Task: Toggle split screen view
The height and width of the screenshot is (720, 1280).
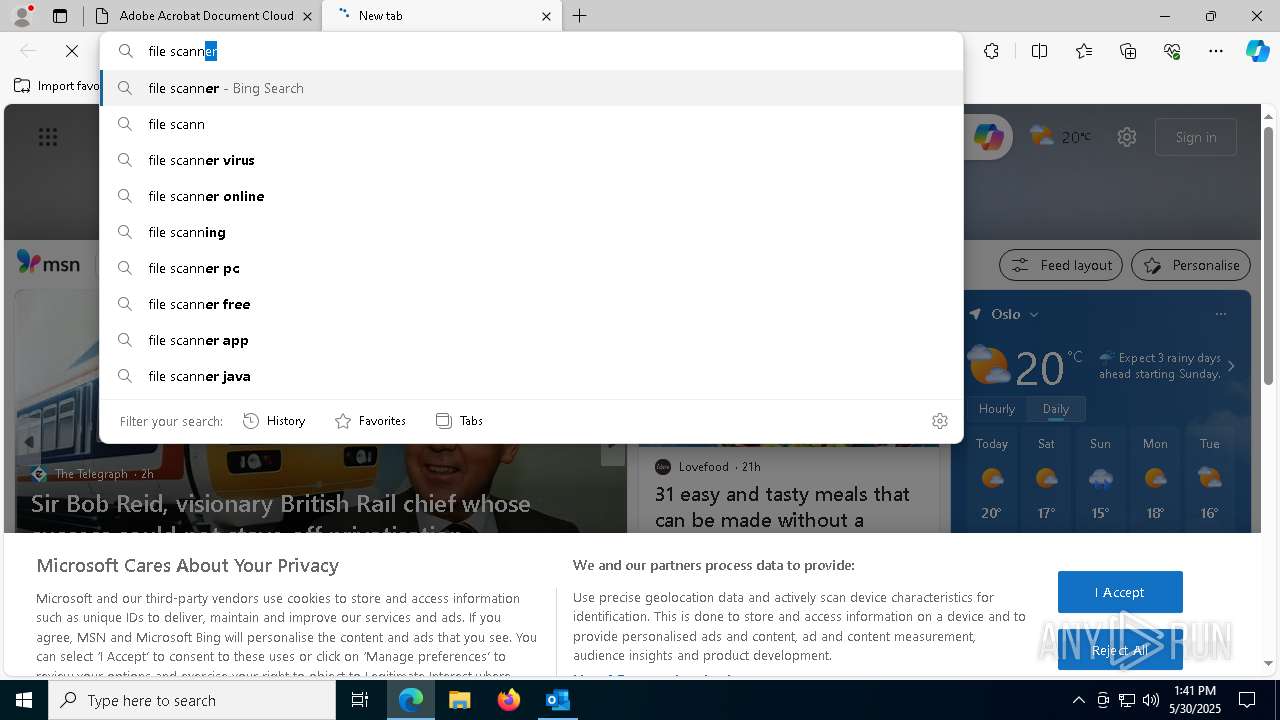Action: (1039, 51)
